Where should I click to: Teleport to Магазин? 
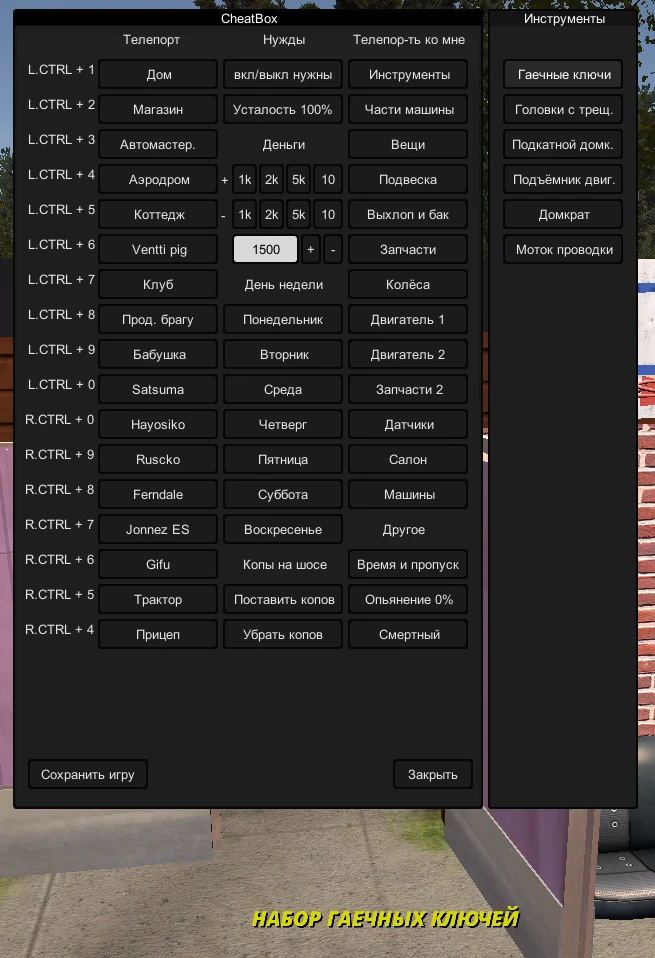pos(158,109)
